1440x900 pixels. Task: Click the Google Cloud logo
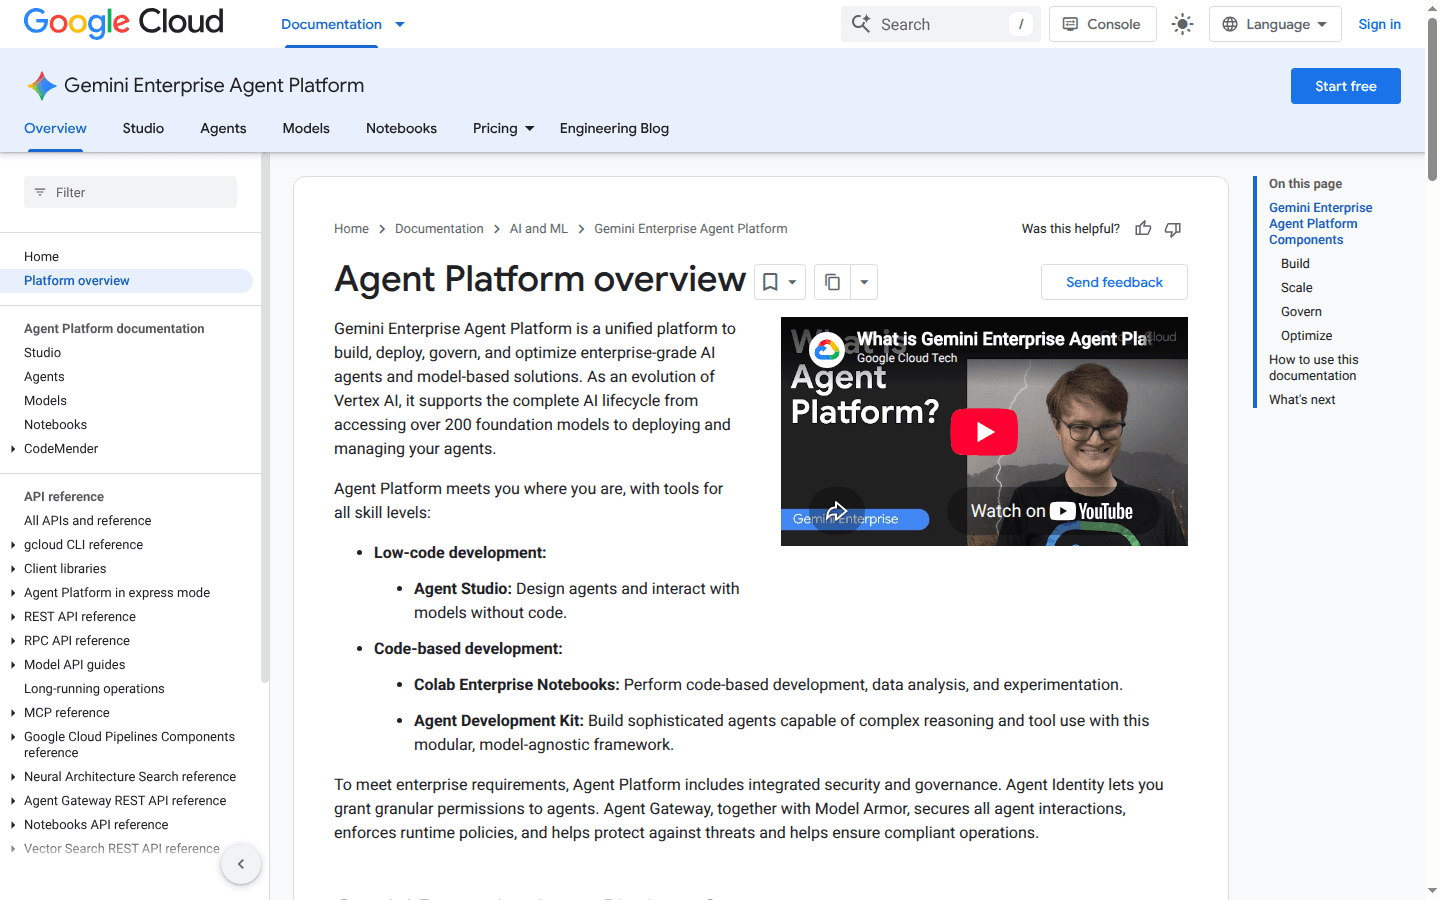123,23
